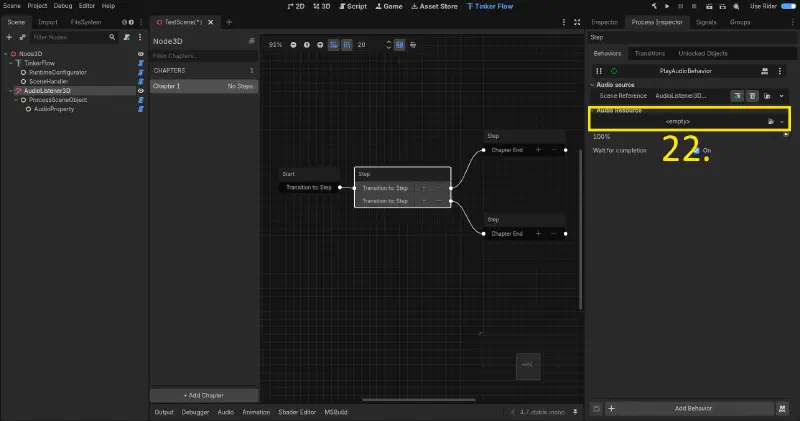Load file icon in Scene Reference row

tap(767, 96)
